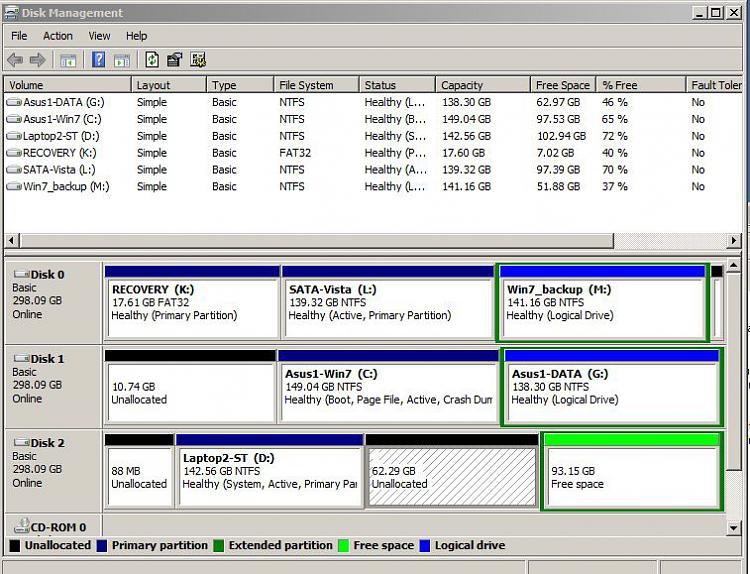
Task: Select the 88 MB Unallocated block
Action: [139, 471]
